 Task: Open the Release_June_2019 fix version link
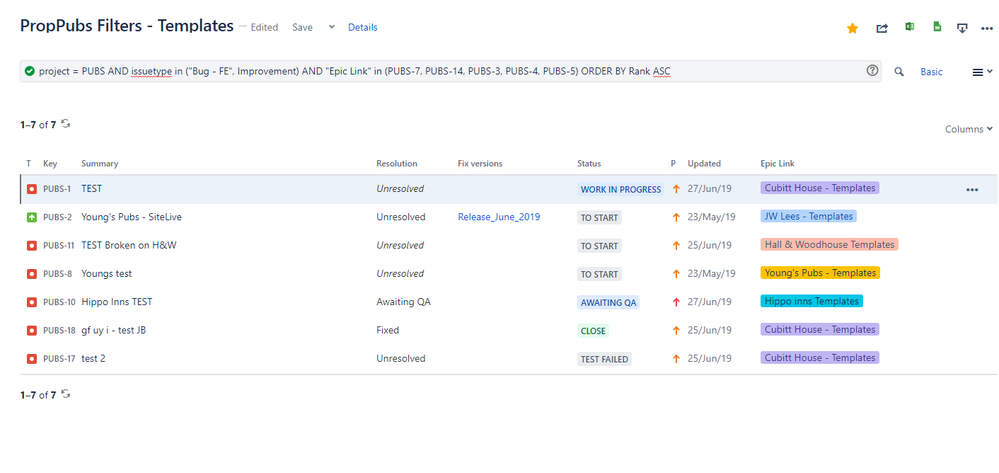coord(499,217)
